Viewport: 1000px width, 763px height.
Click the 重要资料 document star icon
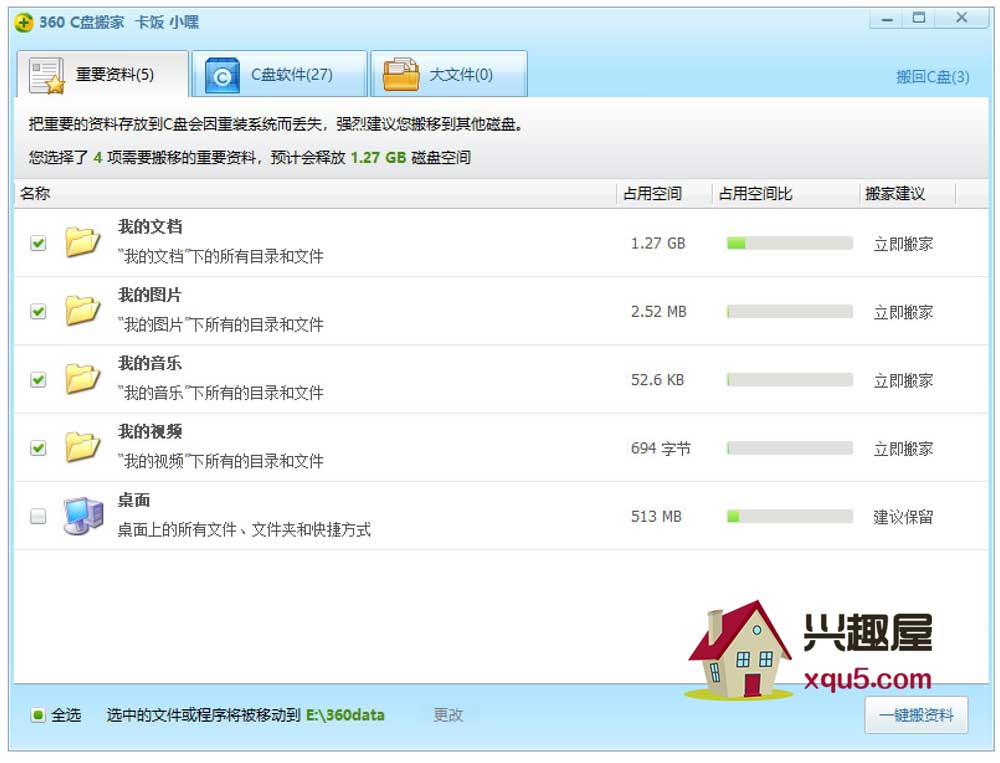(x=47, y=75)
